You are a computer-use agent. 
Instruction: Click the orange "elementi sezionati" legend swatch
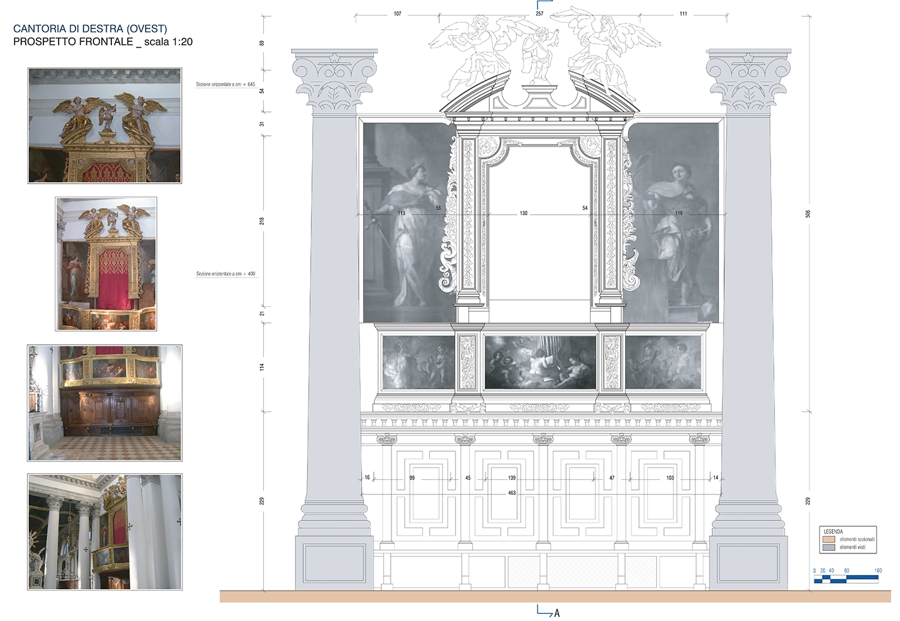pyautogui.click(x=828, y=540)
